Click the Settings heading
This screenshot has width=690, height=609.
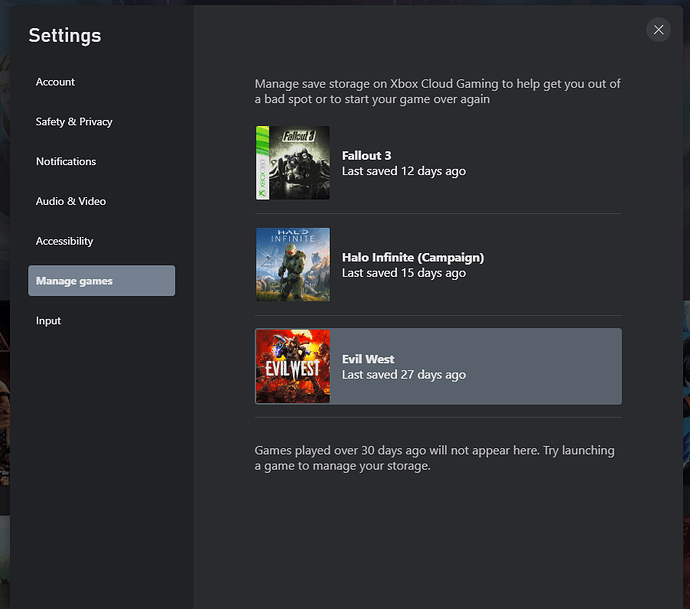[x=65, y=36]
